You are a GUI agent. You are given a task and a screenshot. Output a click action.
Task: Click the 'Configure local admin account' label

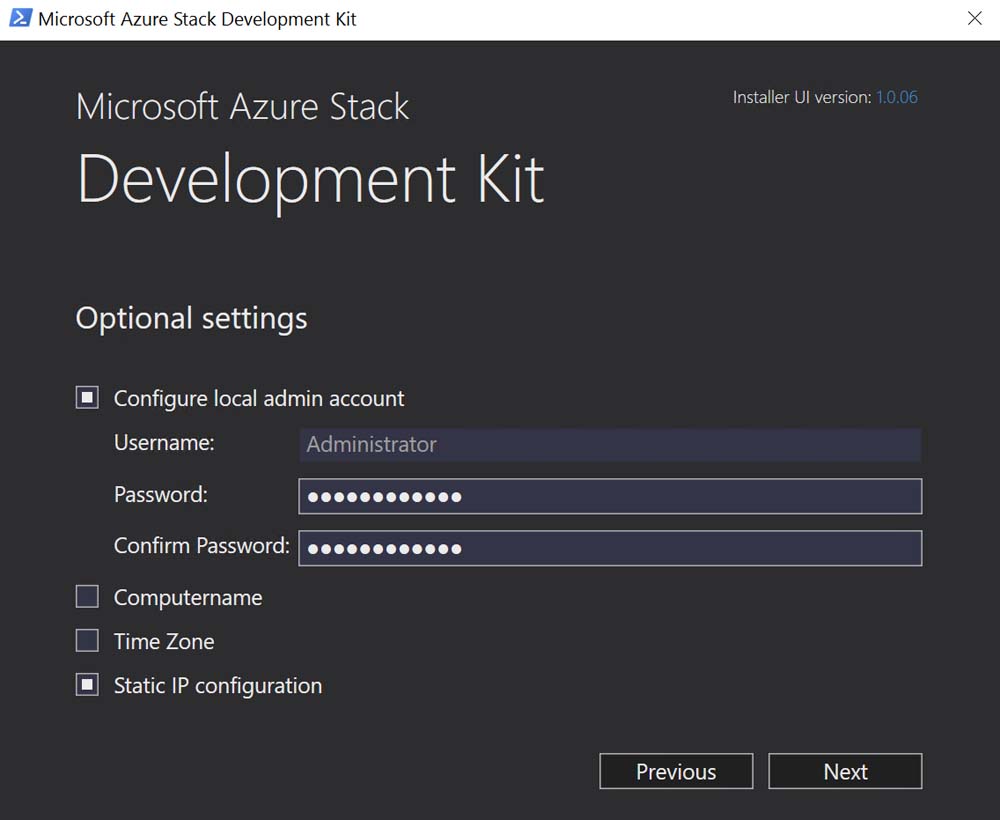pyautogui.click(x=259, y=398)
